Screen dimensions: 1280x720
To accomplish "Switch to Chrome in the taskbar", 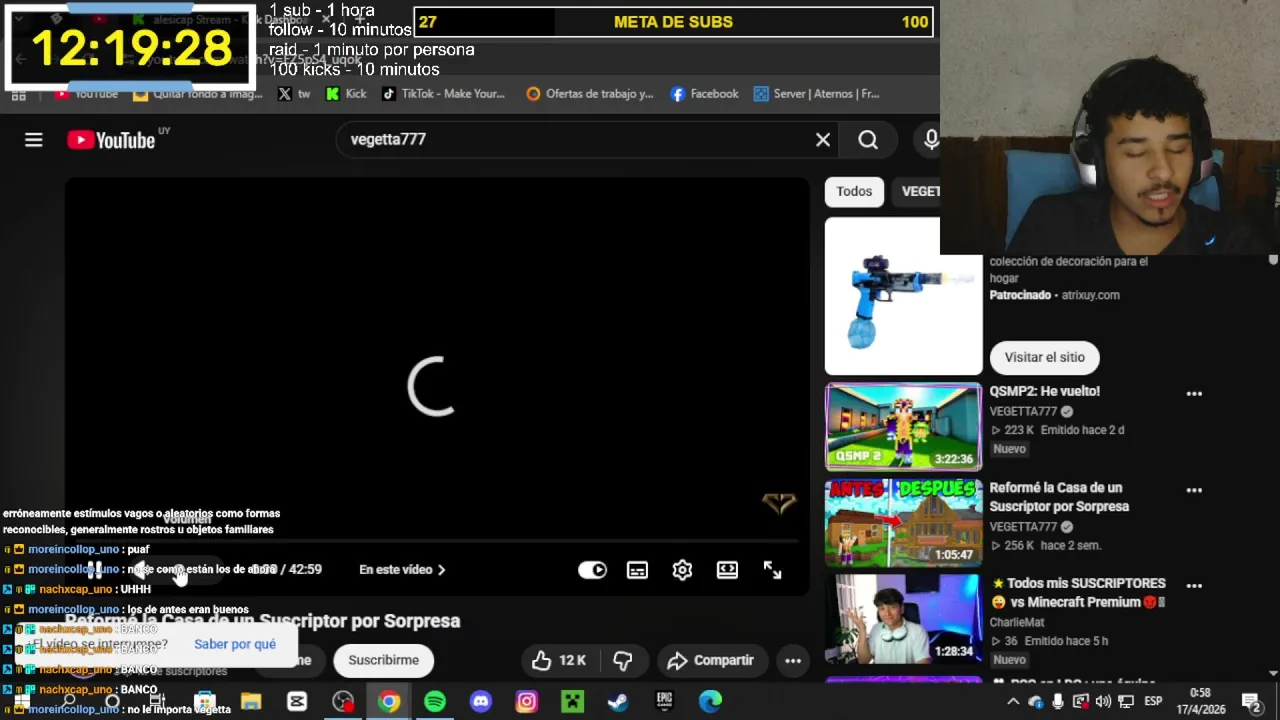I will (x=389, y=702).
